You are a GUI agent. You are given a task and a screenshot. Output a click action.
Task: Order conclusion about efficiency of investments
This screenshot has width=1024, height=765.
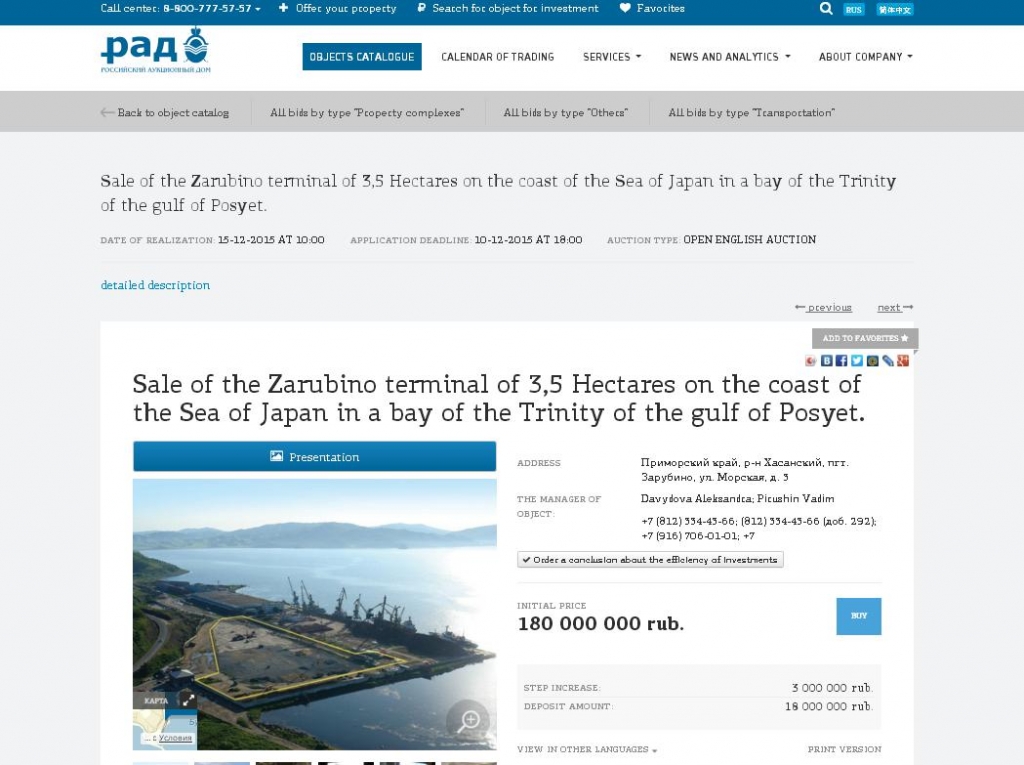pyautogui.click(x=650, y=560)
